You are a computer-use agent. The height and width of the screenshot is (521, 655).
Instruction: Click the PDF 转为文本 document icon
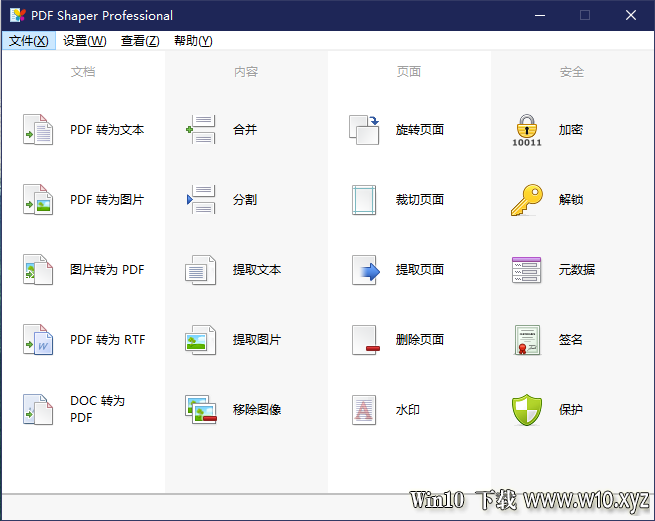[x=38, y=130]
